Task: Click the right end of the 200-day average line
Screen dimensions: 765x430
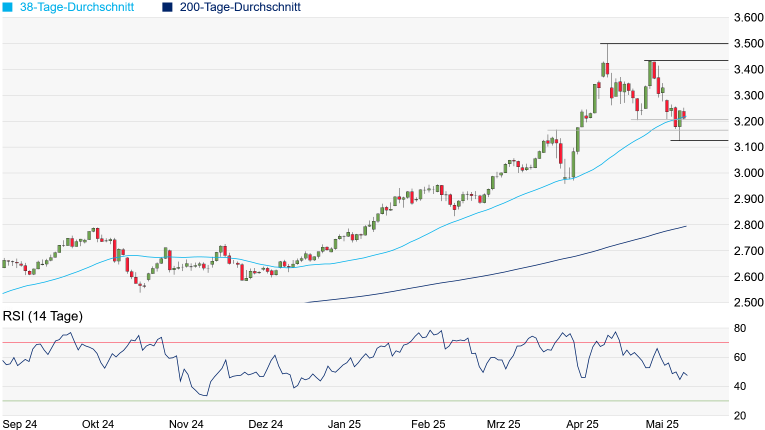Action: click(x=685, y=227)
